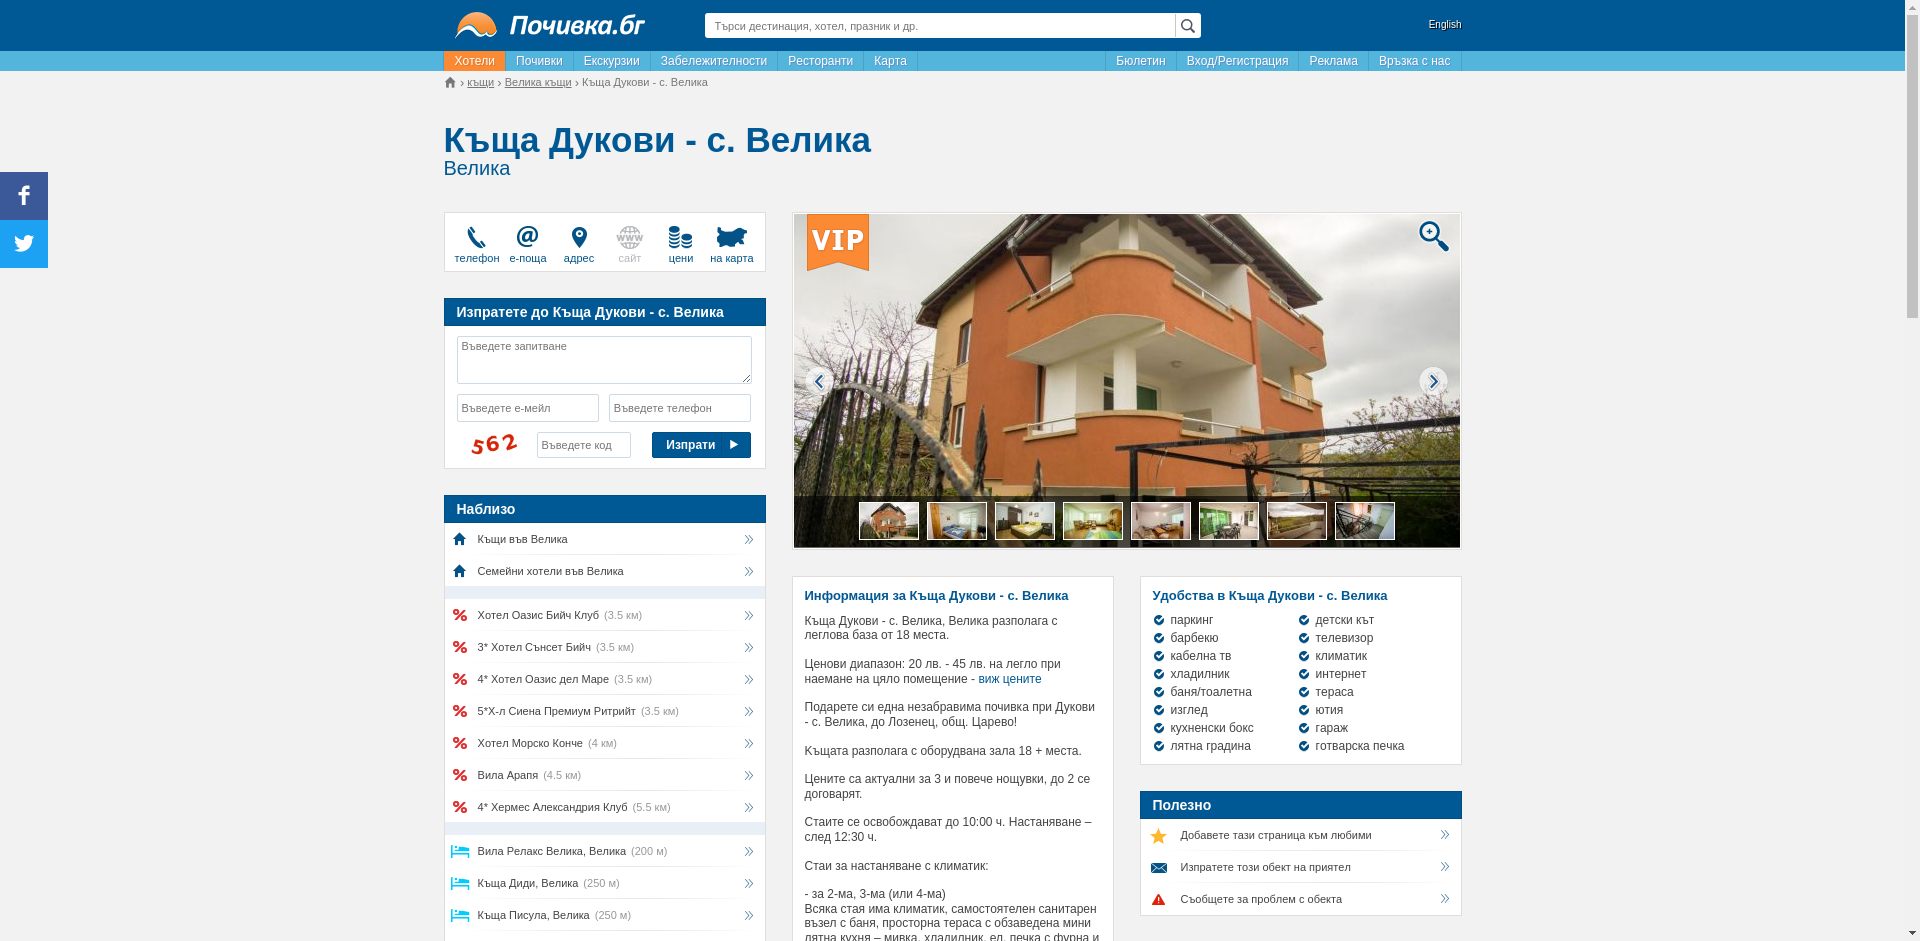
Task: Advance the photo gallery with the right arrow
Action: pos(1433,381)
